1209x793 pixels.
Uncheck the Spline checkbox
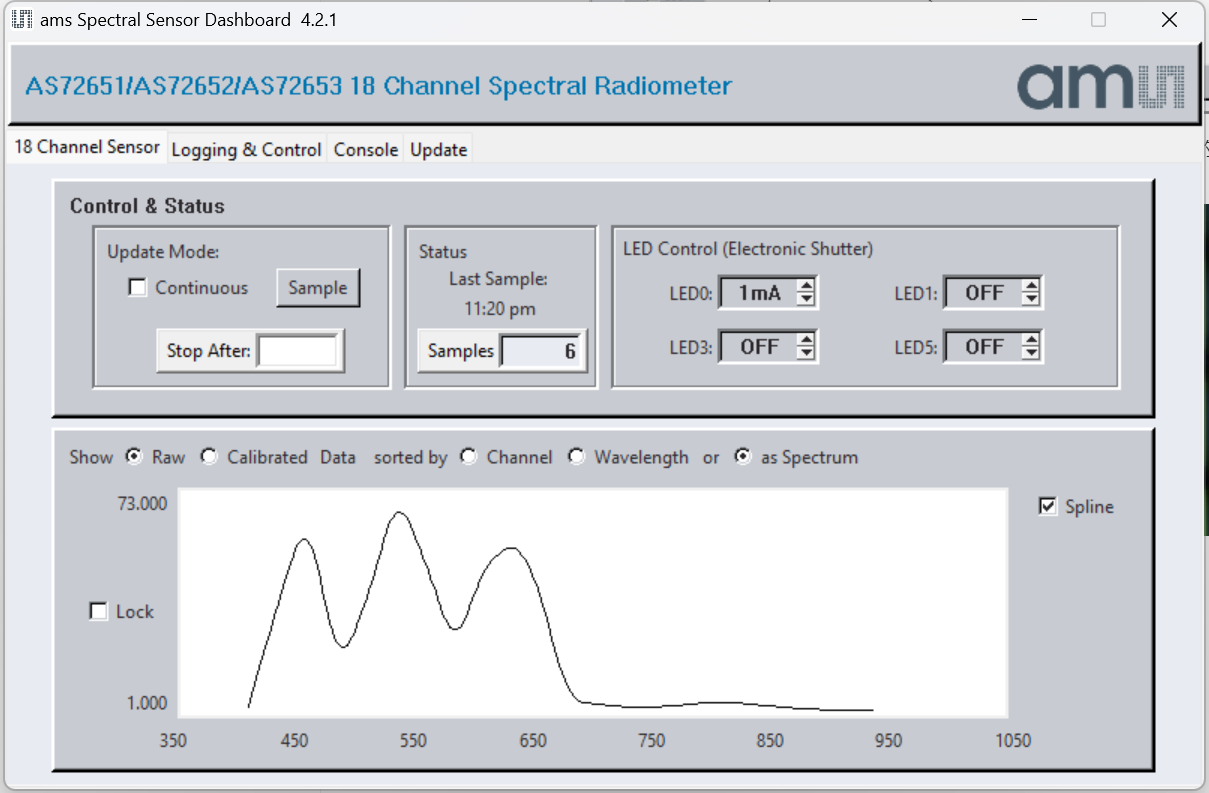point(1048,507)
